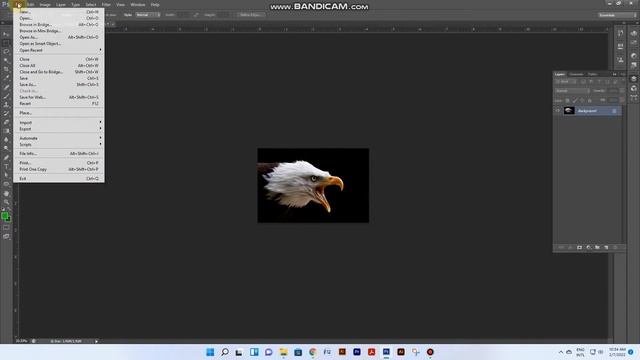Select the Horizontal Type tool
Viewport: 640px width, 360px height.
(6, 166)
